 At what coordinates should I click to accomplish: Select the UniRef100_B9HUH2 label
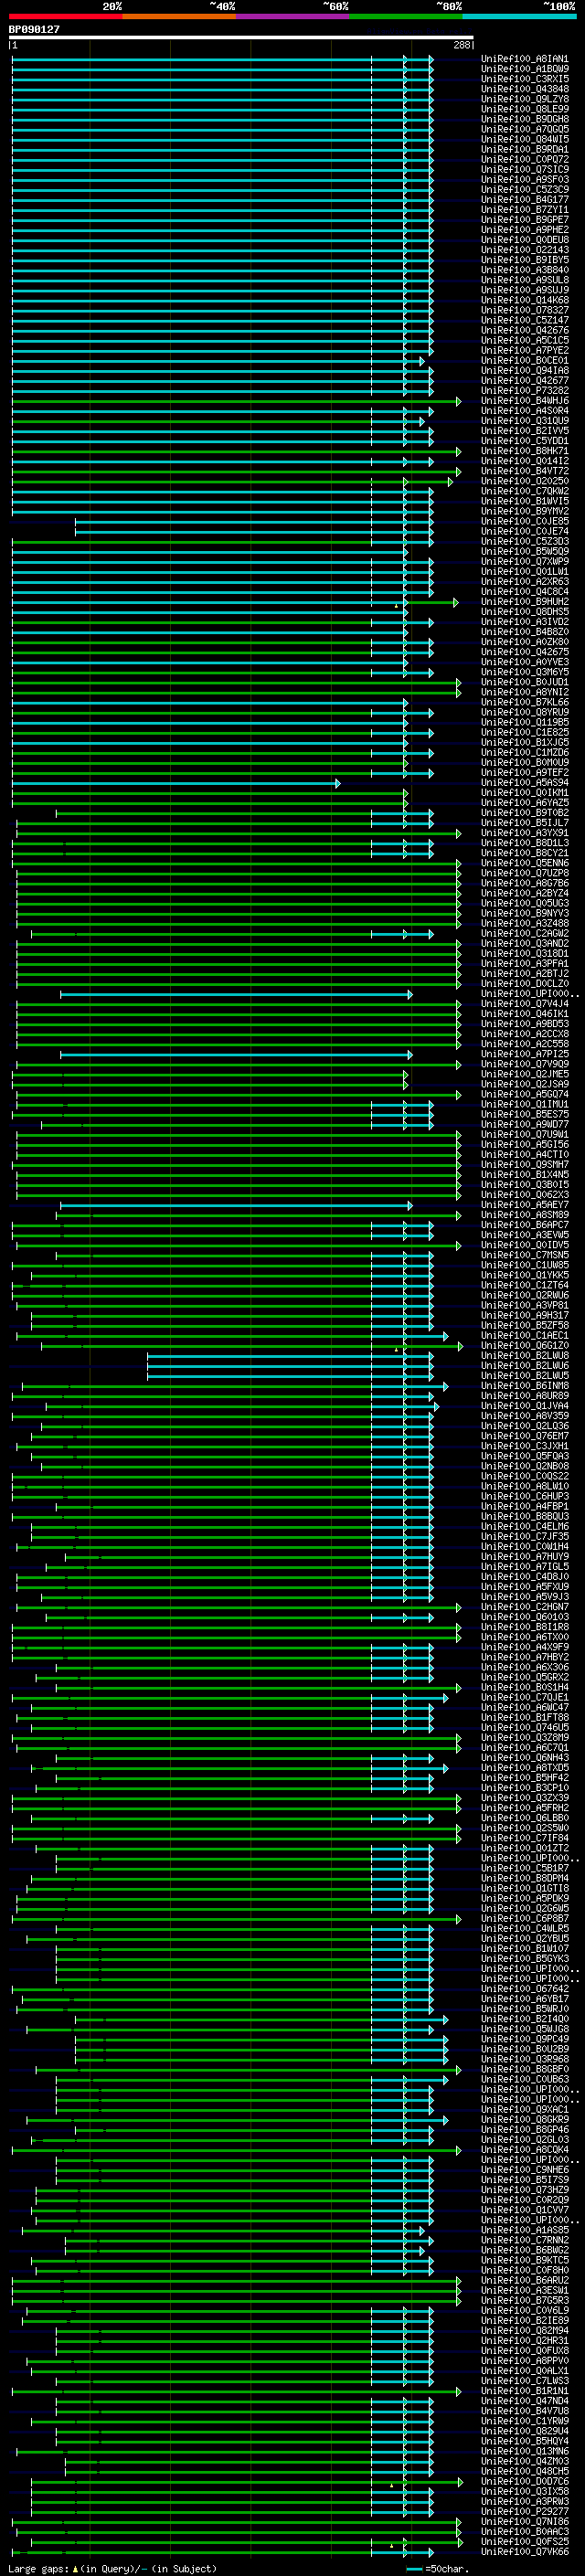point(525,602)
